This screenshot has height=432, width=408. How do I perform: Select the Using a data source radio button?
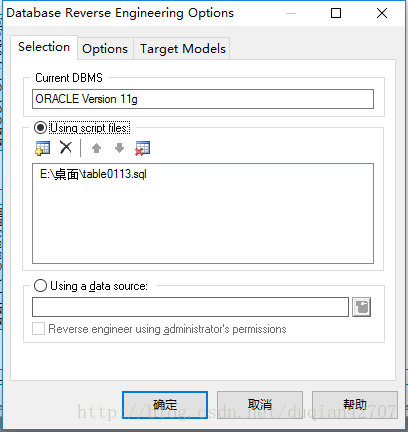coord(40,286)
